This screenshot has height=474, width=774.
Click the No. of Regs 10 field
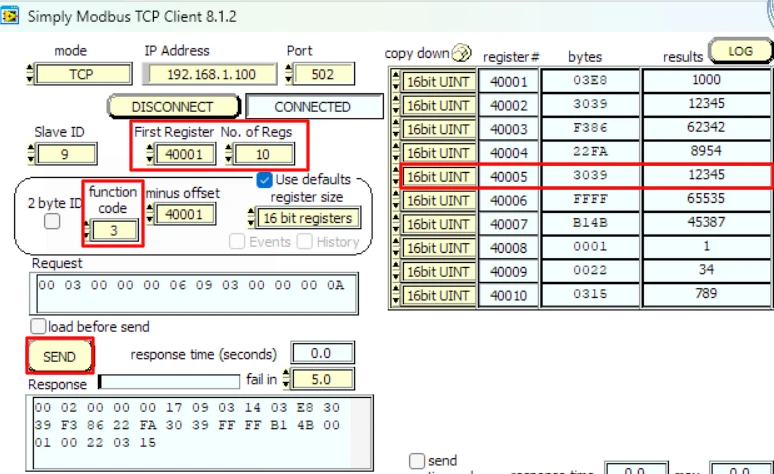(264, 154)
